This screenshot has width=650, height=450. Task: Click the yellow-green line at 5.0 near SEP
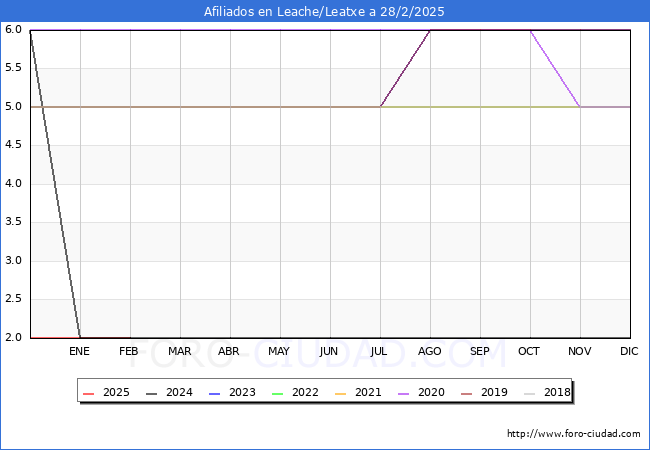(480, 107)
